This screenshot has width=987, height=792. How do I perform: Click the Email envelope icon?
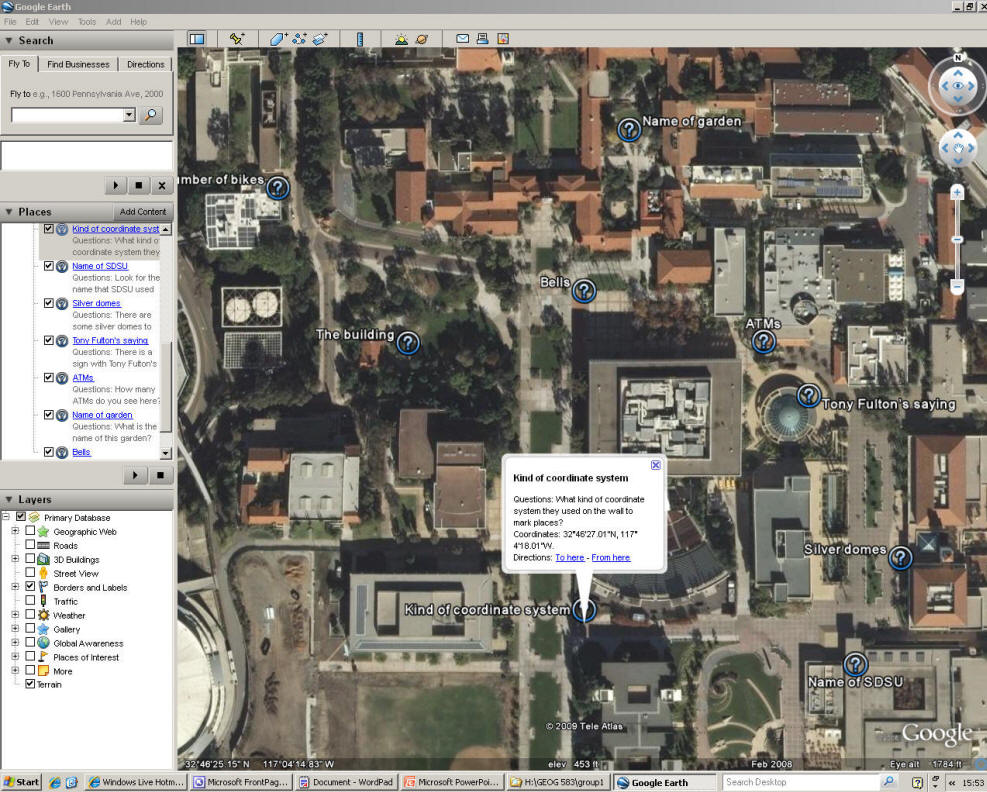[463, 38]
